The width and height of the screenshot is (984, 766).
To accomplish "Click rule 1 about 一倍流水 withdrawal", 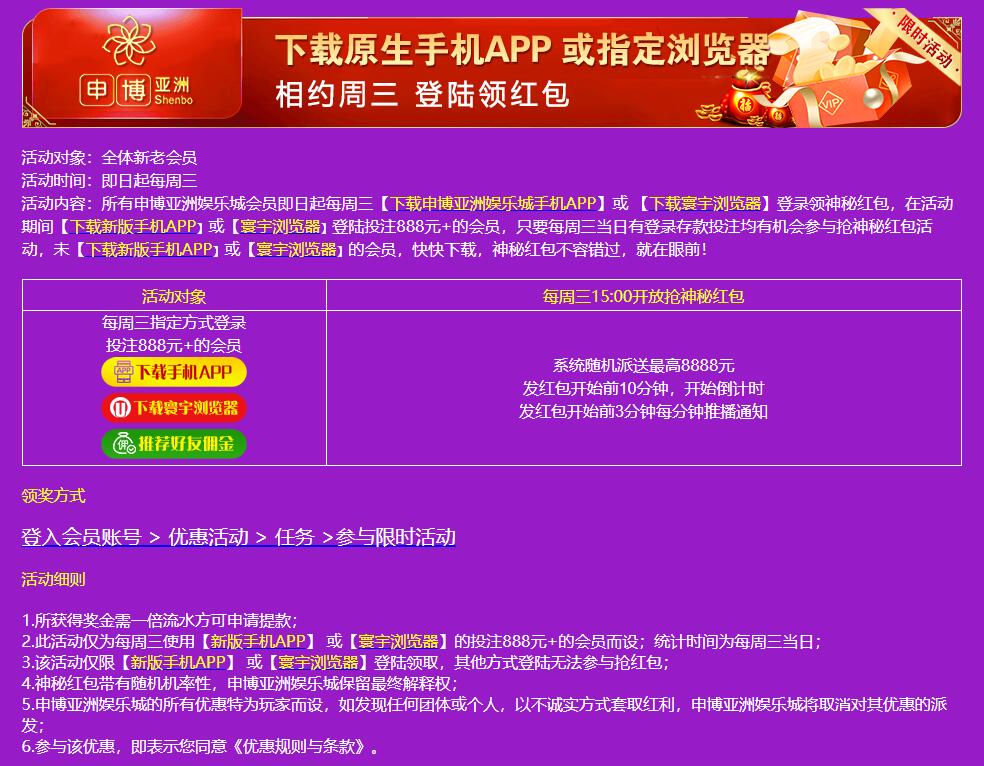I will (x=159, y=621).
